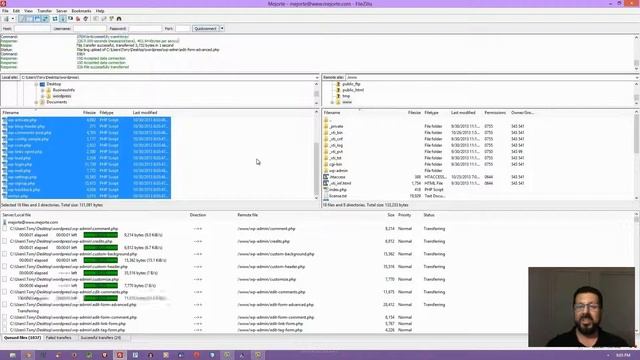Click the Quickconnect button
The height and width of the screenshot is (360, 640).
(x=205, y=29)
